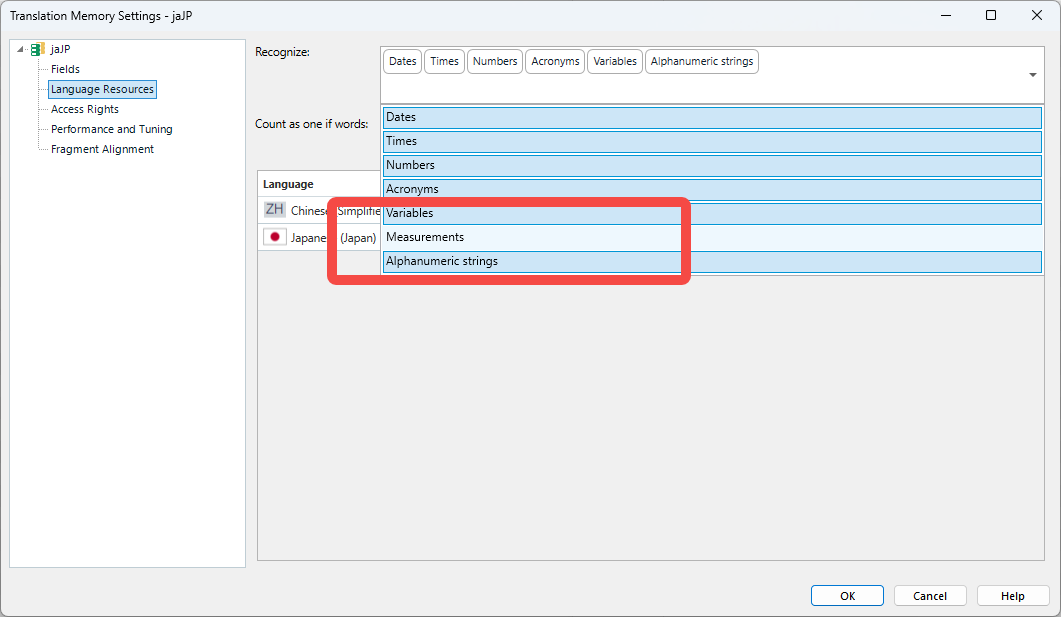Screen dimensions: 1061x617
Task: Confirm settings with the OK button
Action: 847,595
